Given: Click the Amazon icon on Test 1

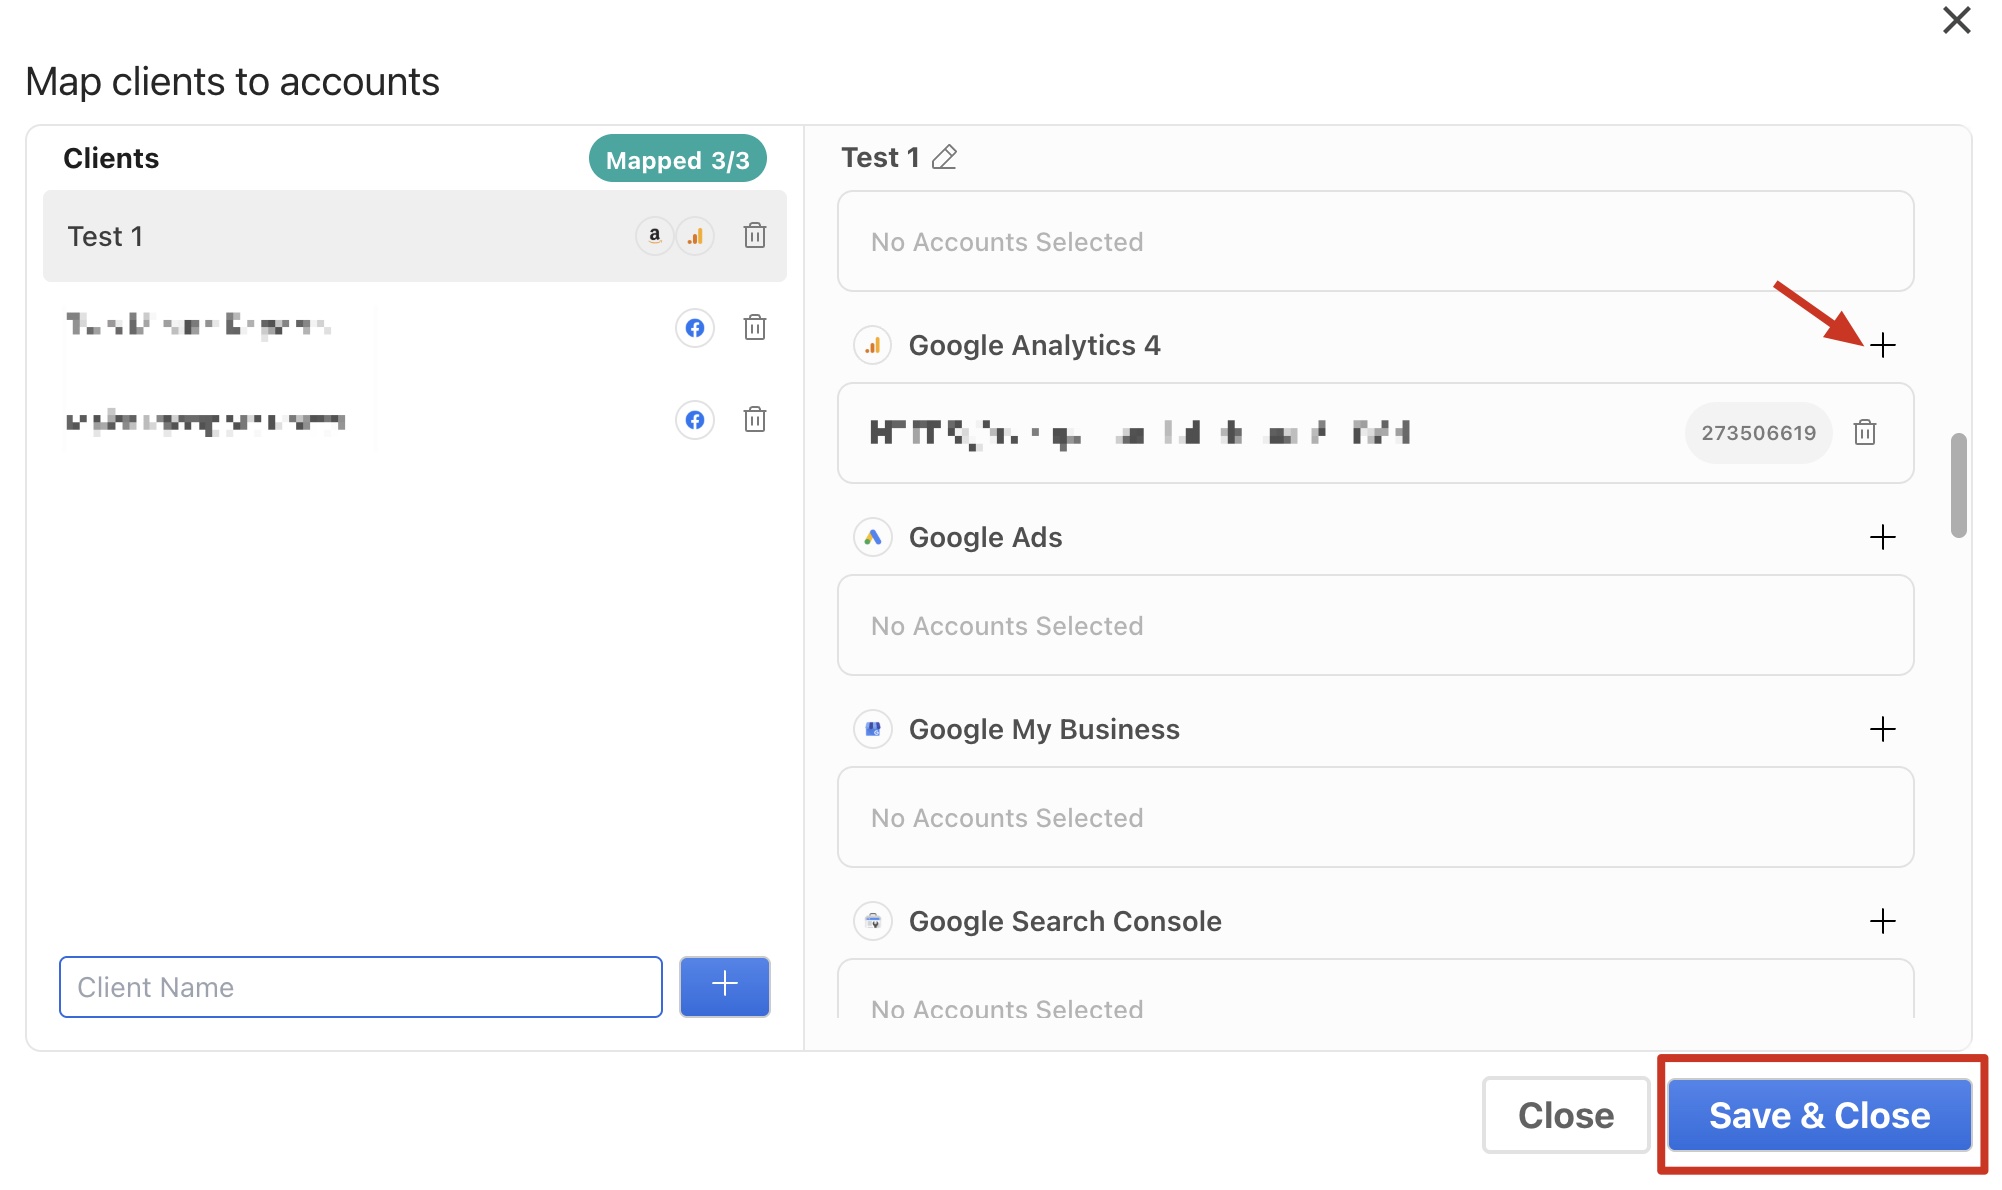Looking at the screenshot, I should (x=654, y=236).
